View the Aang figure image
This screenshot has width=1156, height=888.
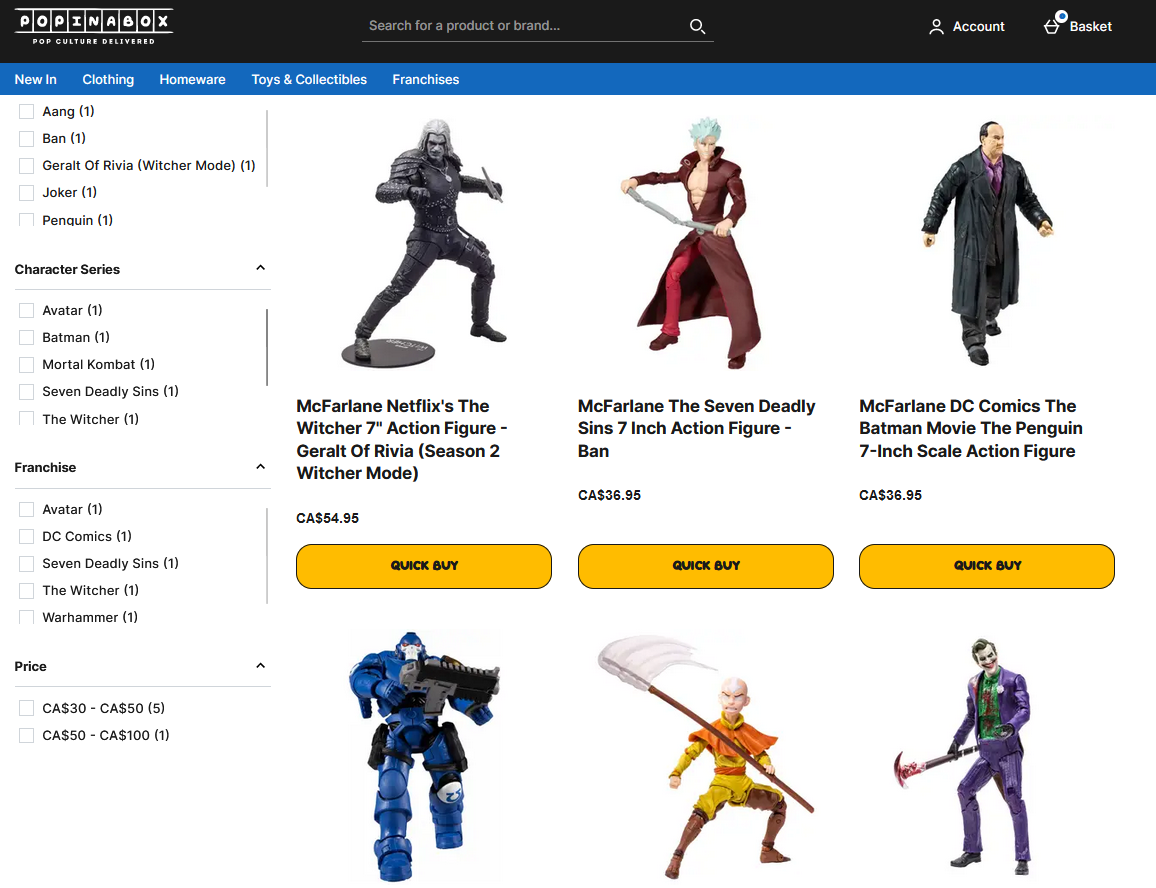(x=706, y=757)
